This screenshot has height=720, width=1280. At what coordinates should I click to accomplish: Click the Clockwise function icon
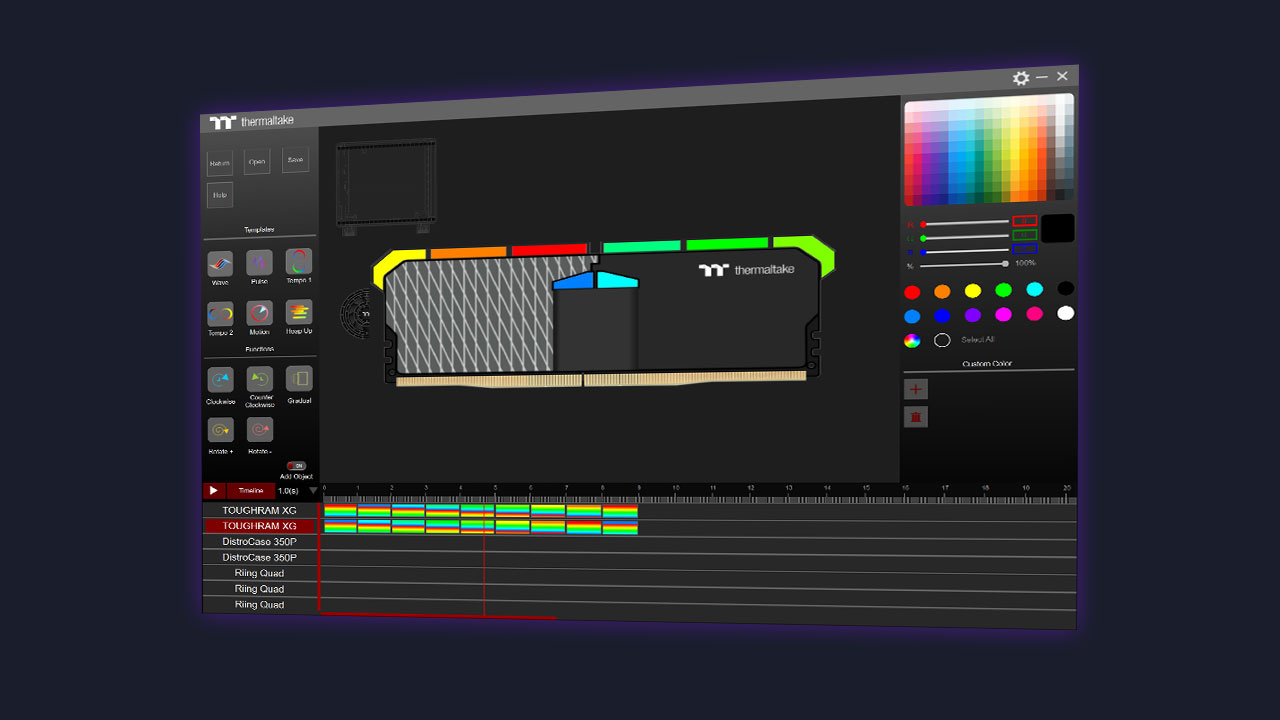[220, 380]
